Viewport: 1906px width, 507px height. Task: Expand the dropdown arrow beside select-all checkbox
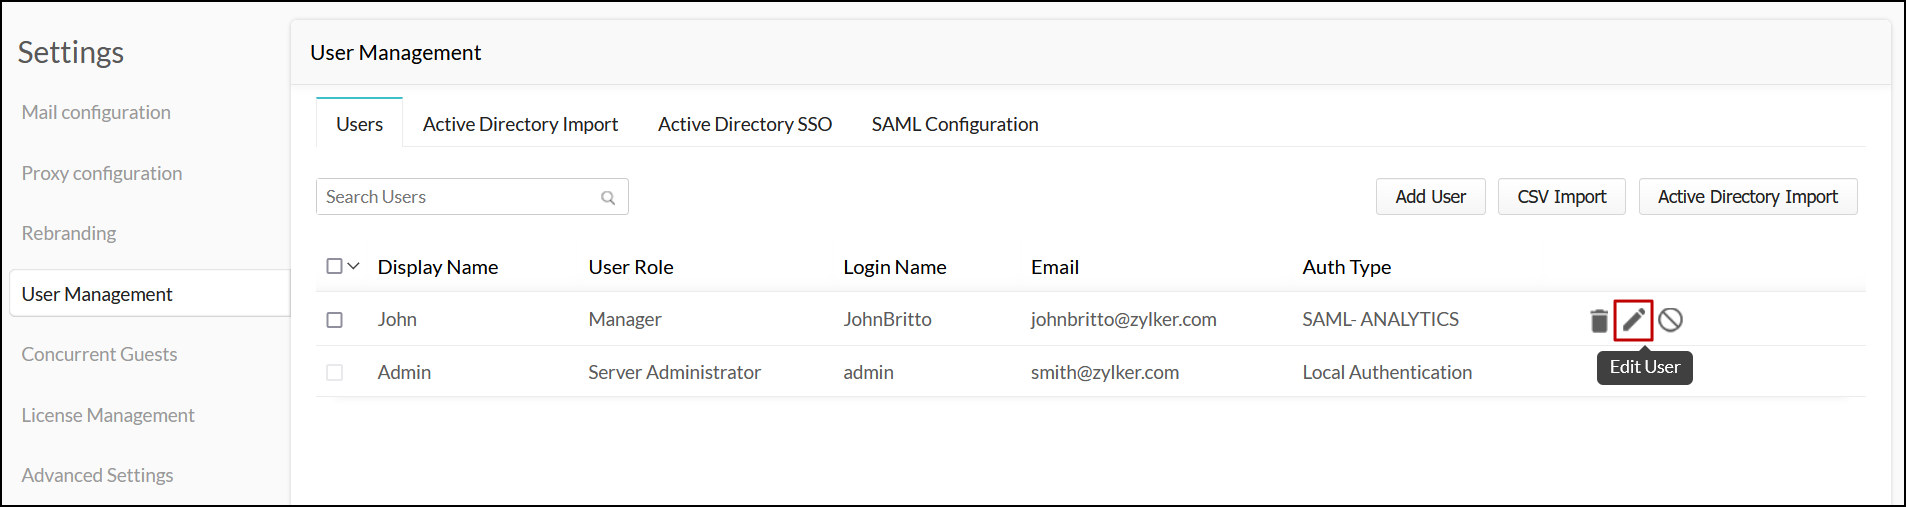[x=354, y=266]
